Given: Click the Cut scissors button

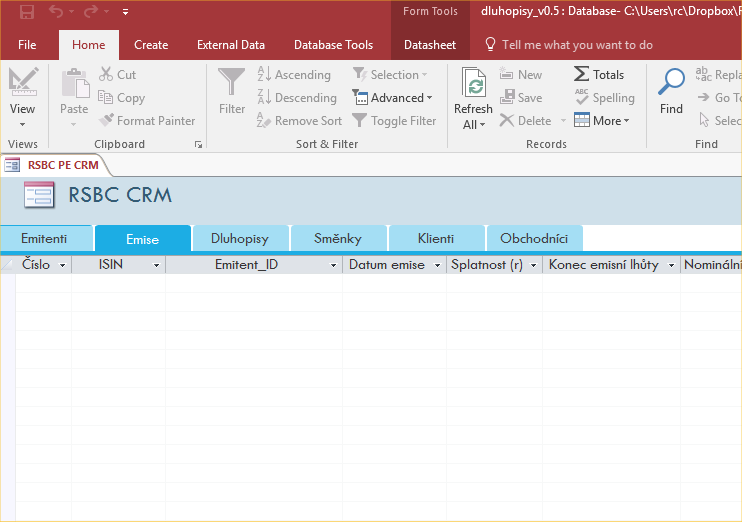Looking at the screenshot, I should tap(118, 74).
